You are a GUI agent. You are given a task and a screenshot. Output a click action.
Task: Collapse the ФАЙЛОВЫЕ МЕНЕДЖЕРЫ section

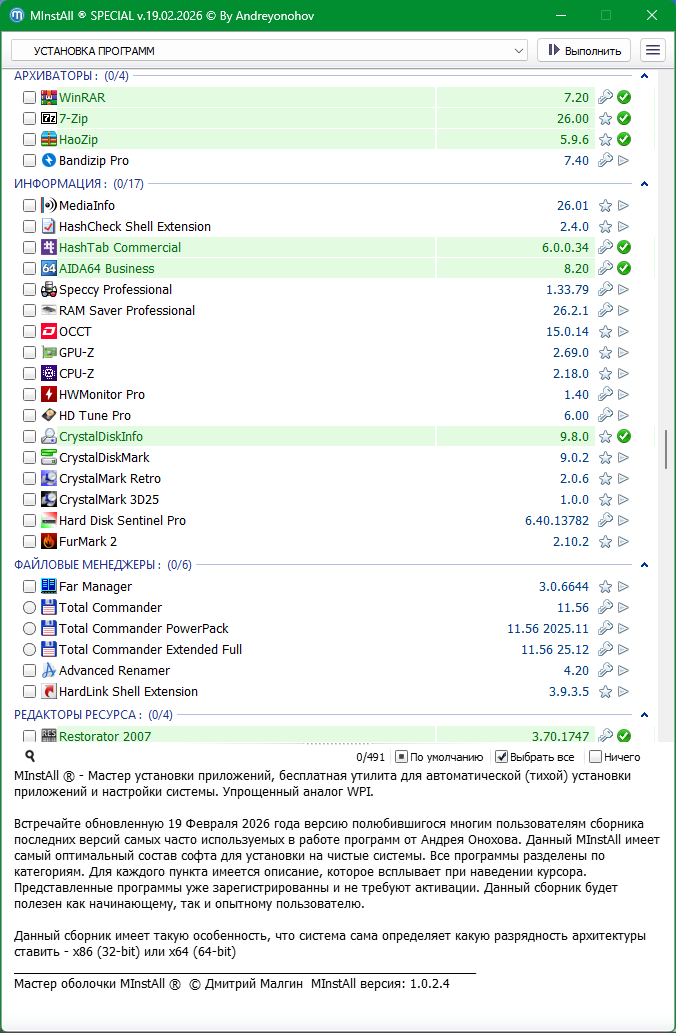(x=645, y=565)
